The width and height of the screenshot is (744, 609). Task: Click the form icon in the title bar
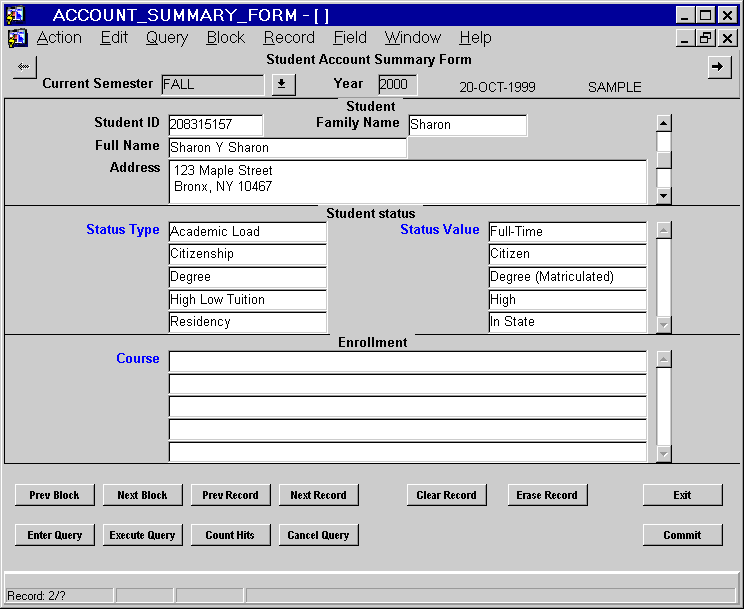click(15, 14)
